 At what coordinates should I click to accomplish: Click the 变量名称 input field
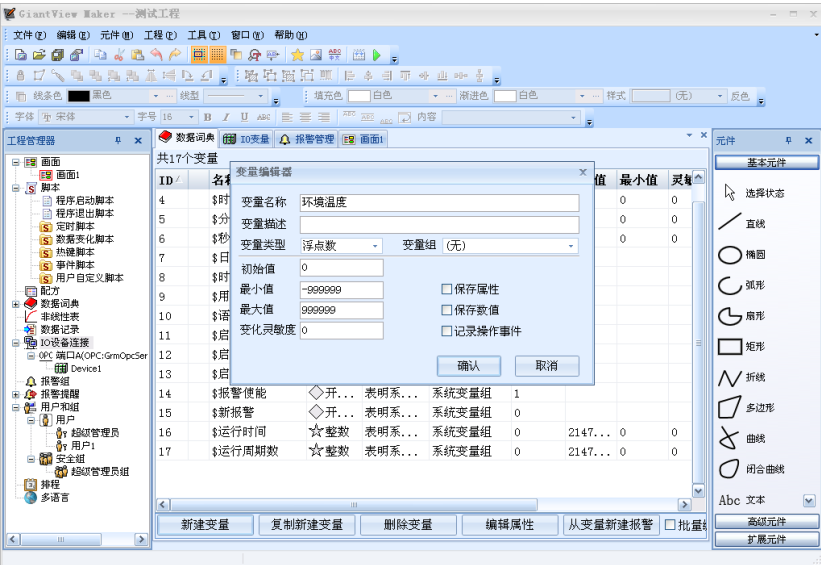click(439, 203)
